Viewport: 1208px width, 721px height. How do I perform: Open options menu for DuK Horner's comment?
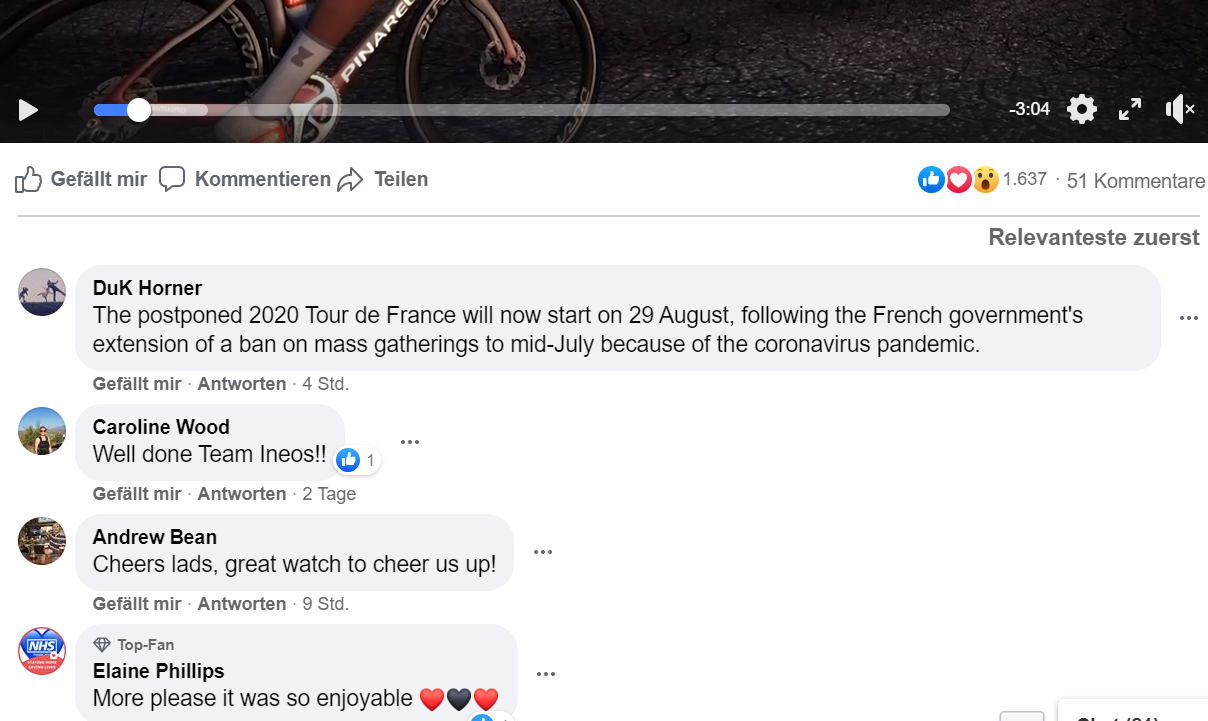(1188, 318)
